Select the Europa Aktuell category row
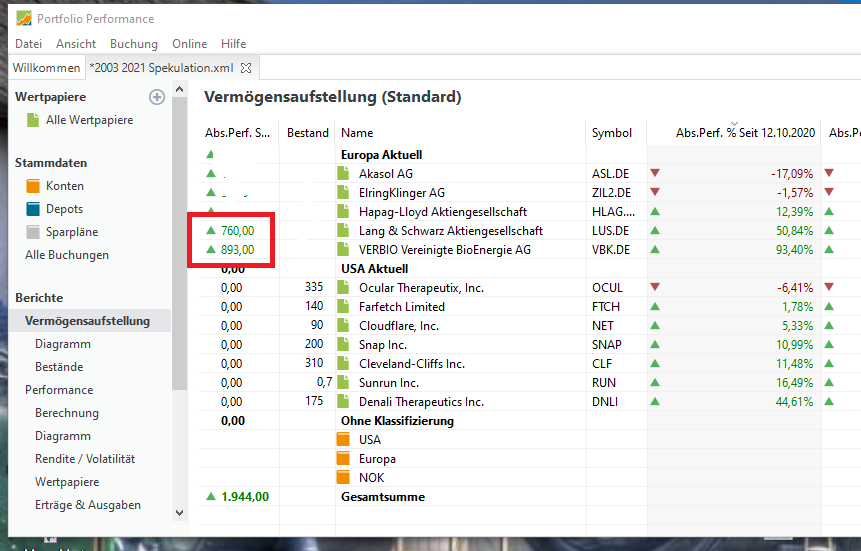 [x=382, y=155]
